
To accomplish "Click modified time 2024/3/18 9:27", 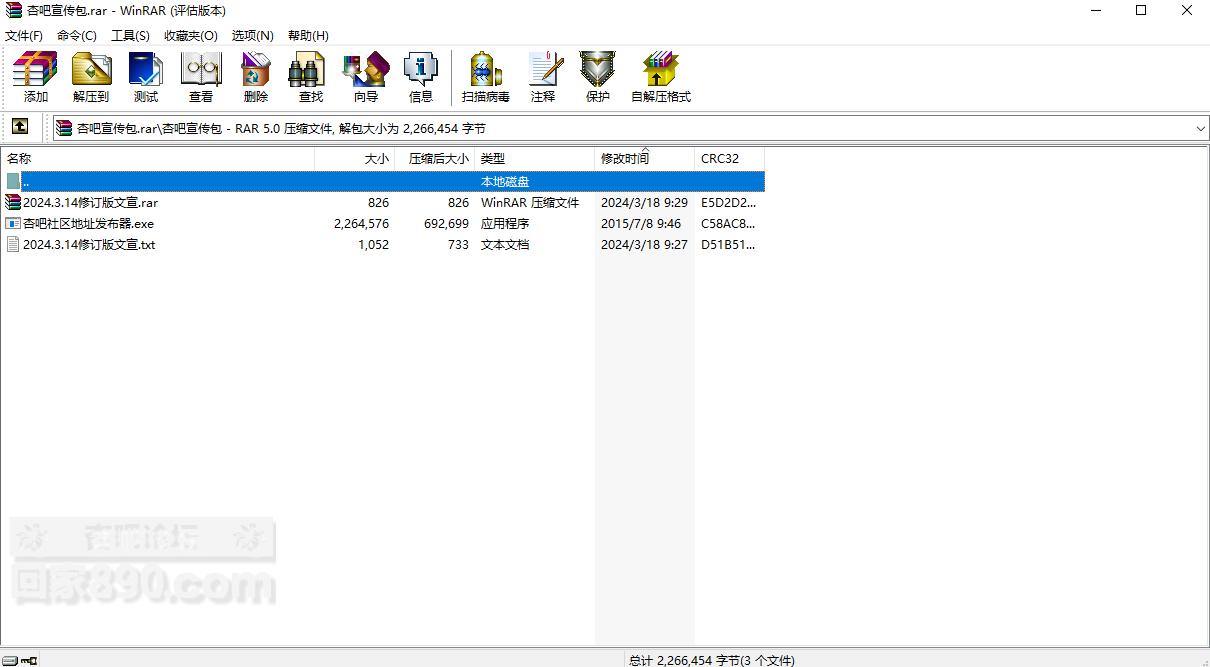I will 644,244.
